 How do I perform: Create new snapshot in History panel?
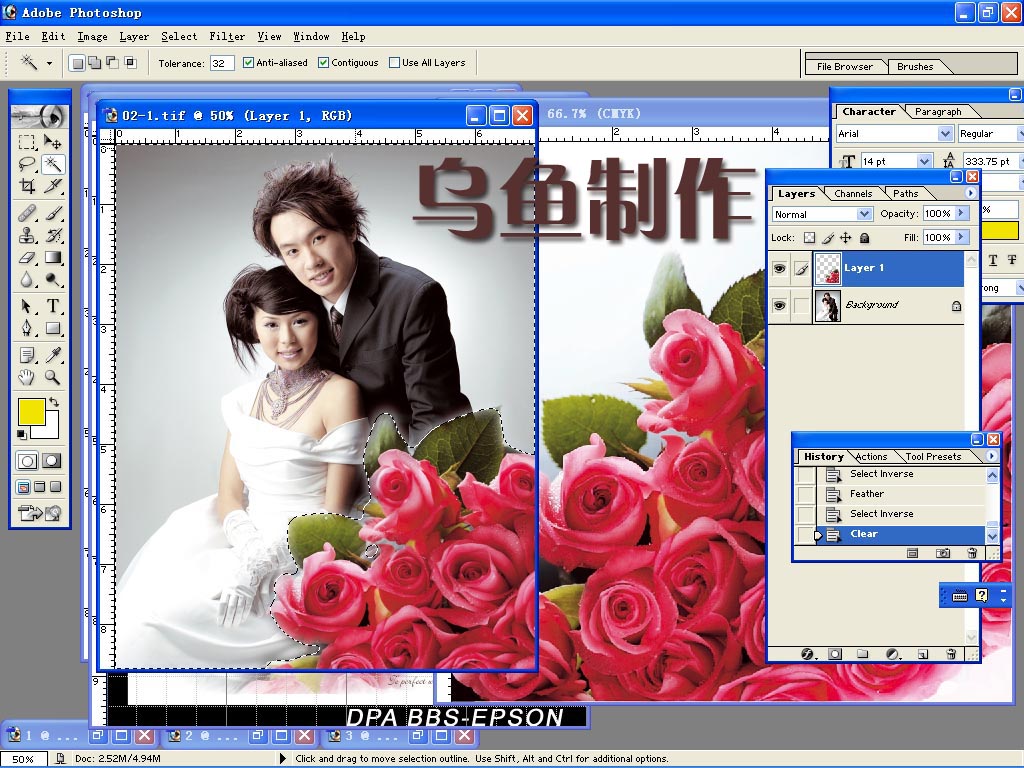[x=942, y=553]
